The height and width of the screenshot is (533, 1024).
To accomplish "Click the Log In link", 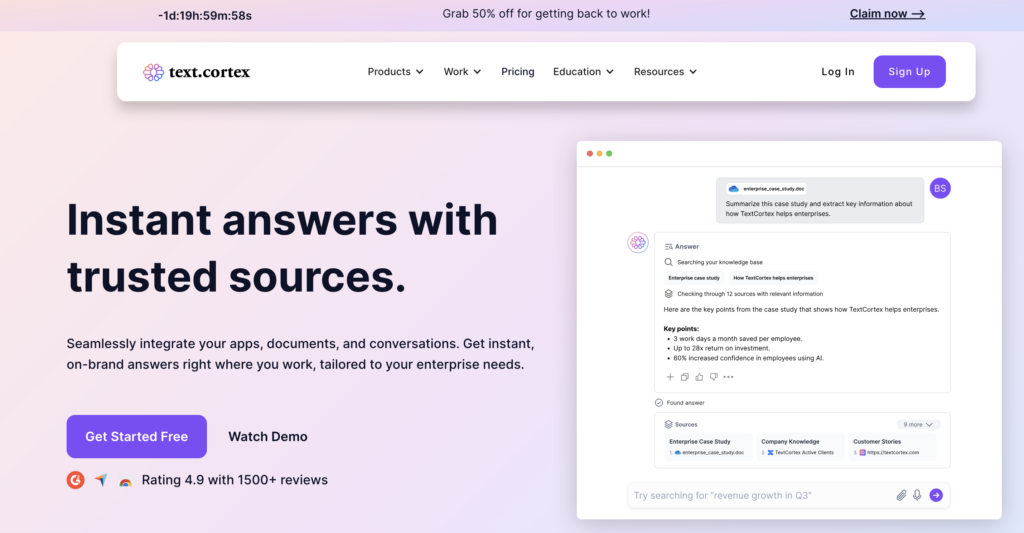I will point(838,72).
